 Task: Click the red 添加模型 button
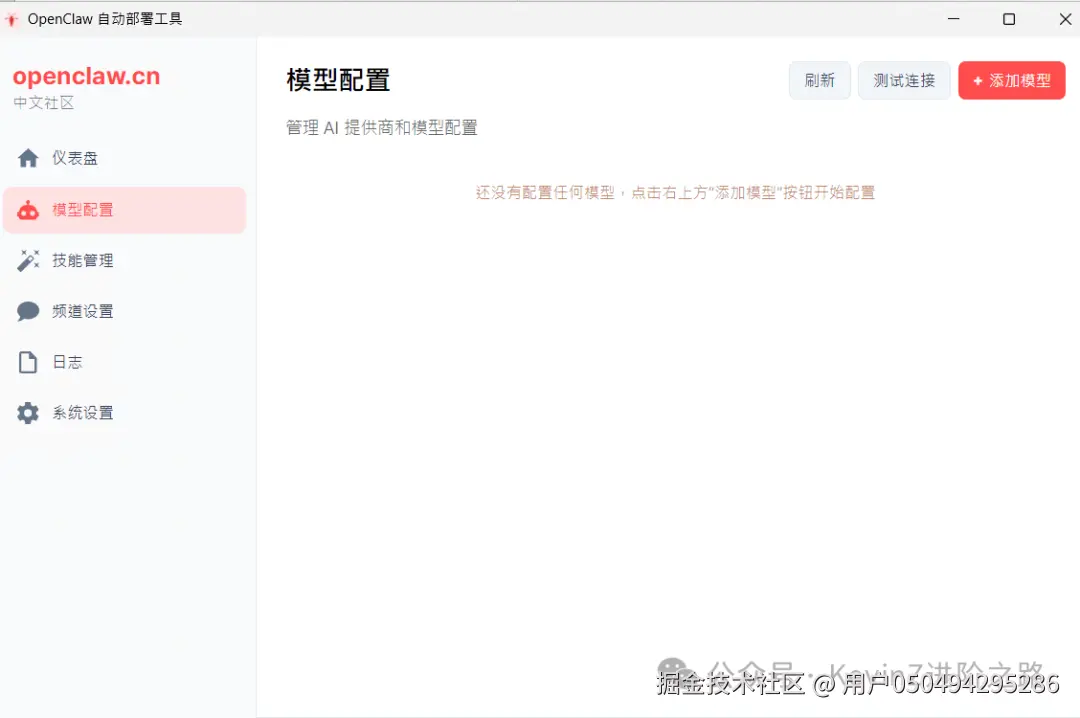pos(1012,81)
